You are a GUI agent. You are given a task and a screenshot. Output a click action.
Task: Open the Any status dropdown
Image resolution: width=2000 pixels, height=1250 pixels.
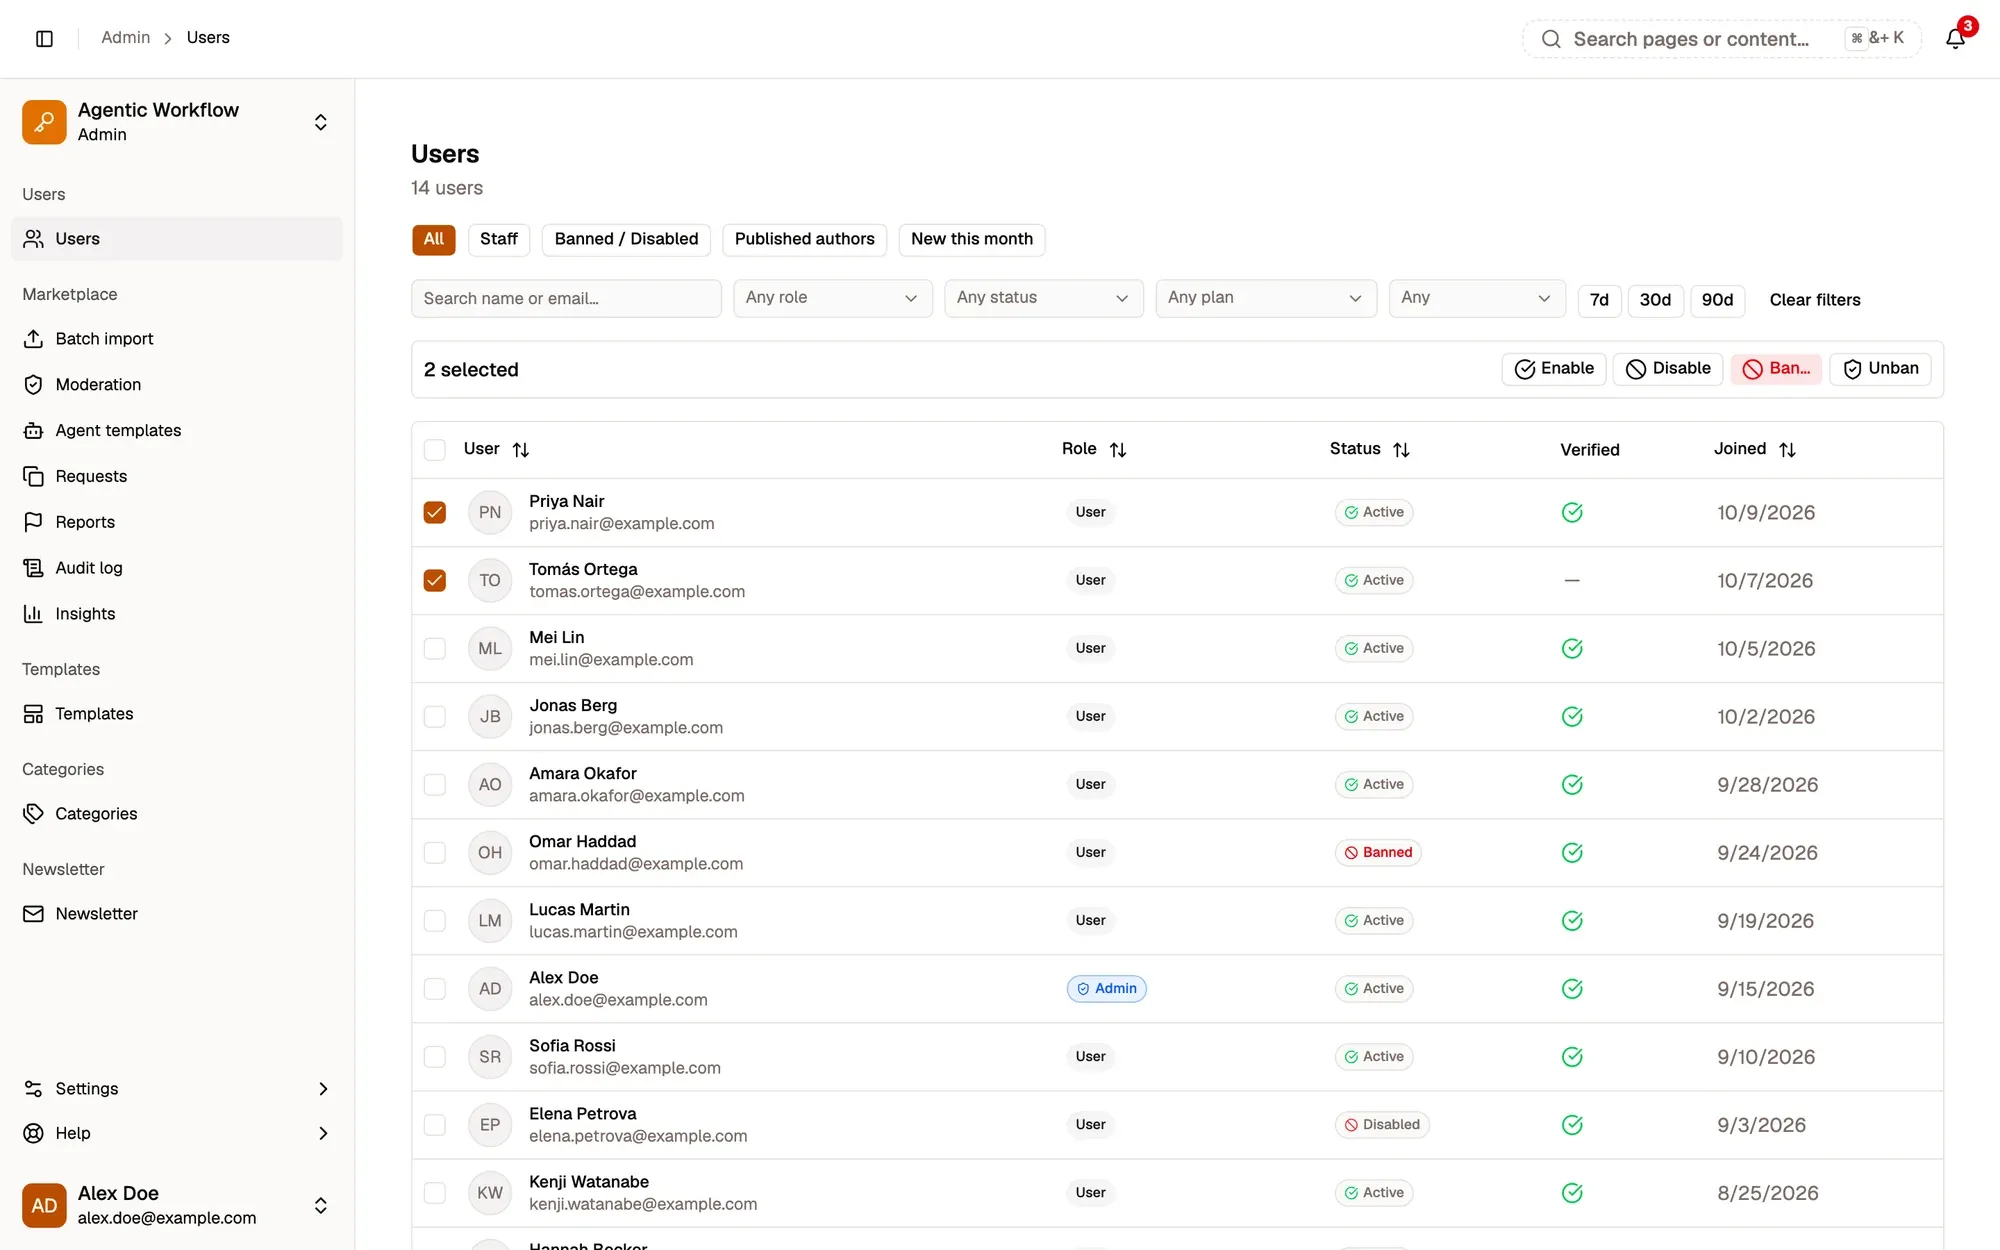pyautogui.click(x=1043, y=298)
